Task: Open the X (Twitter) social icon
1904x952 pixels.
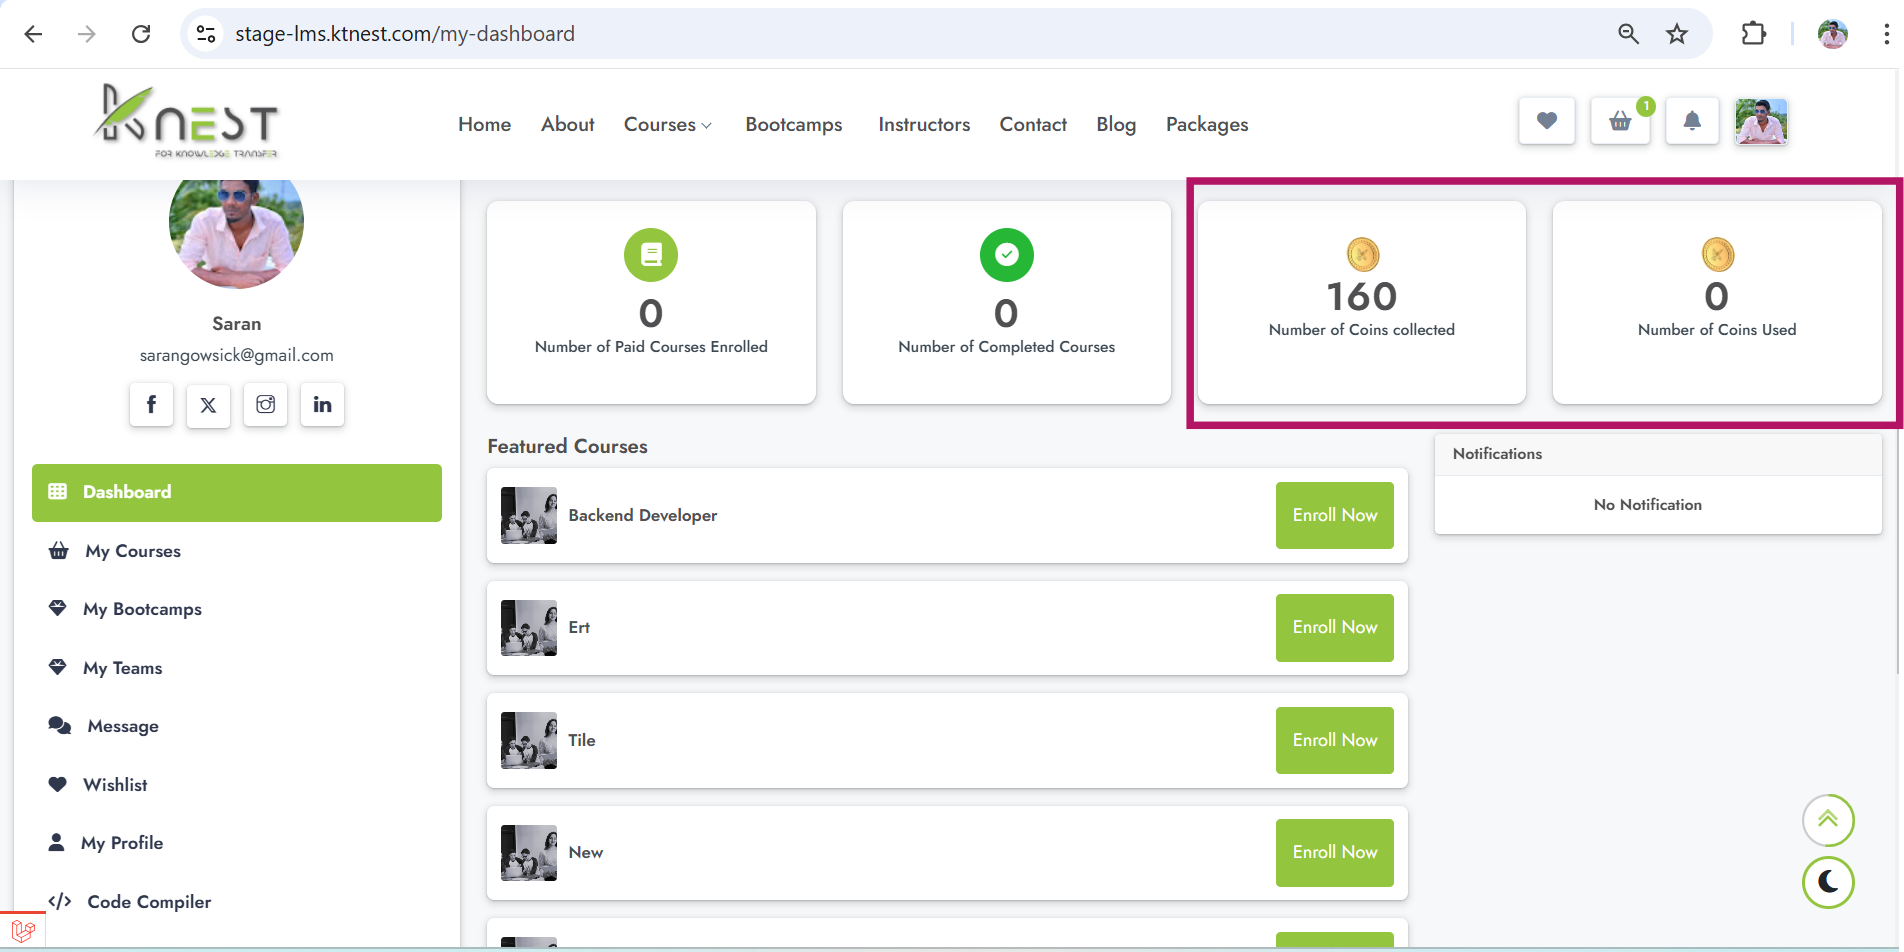Action: coord(208,404)
